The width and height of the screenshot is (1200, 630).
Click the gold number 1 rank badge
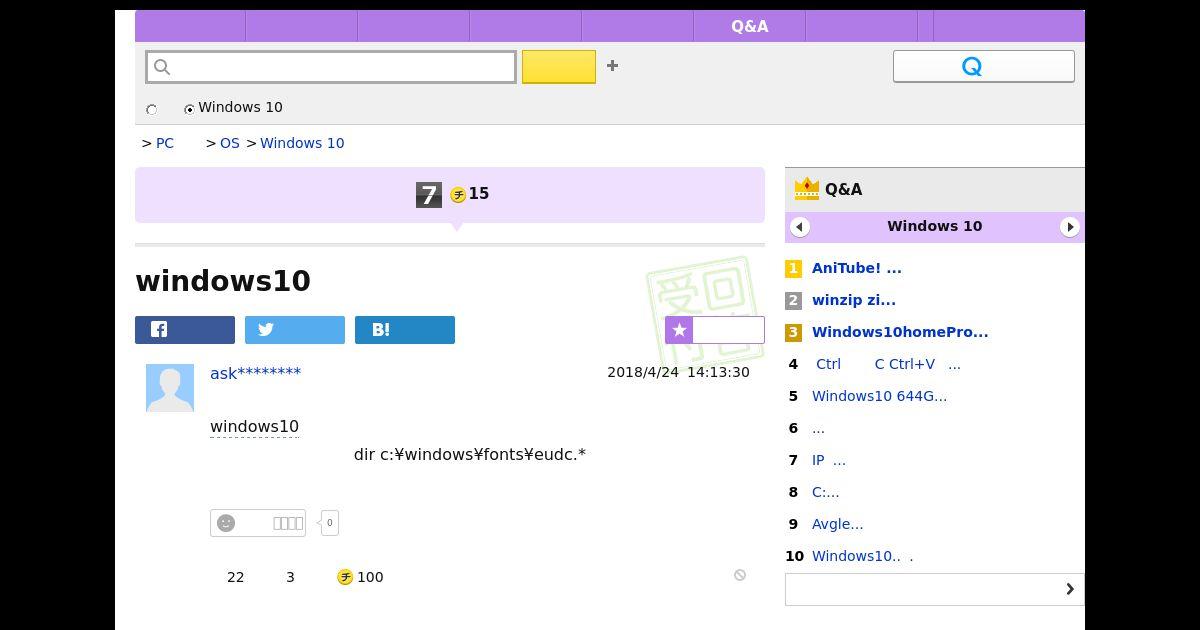[793, 268]
